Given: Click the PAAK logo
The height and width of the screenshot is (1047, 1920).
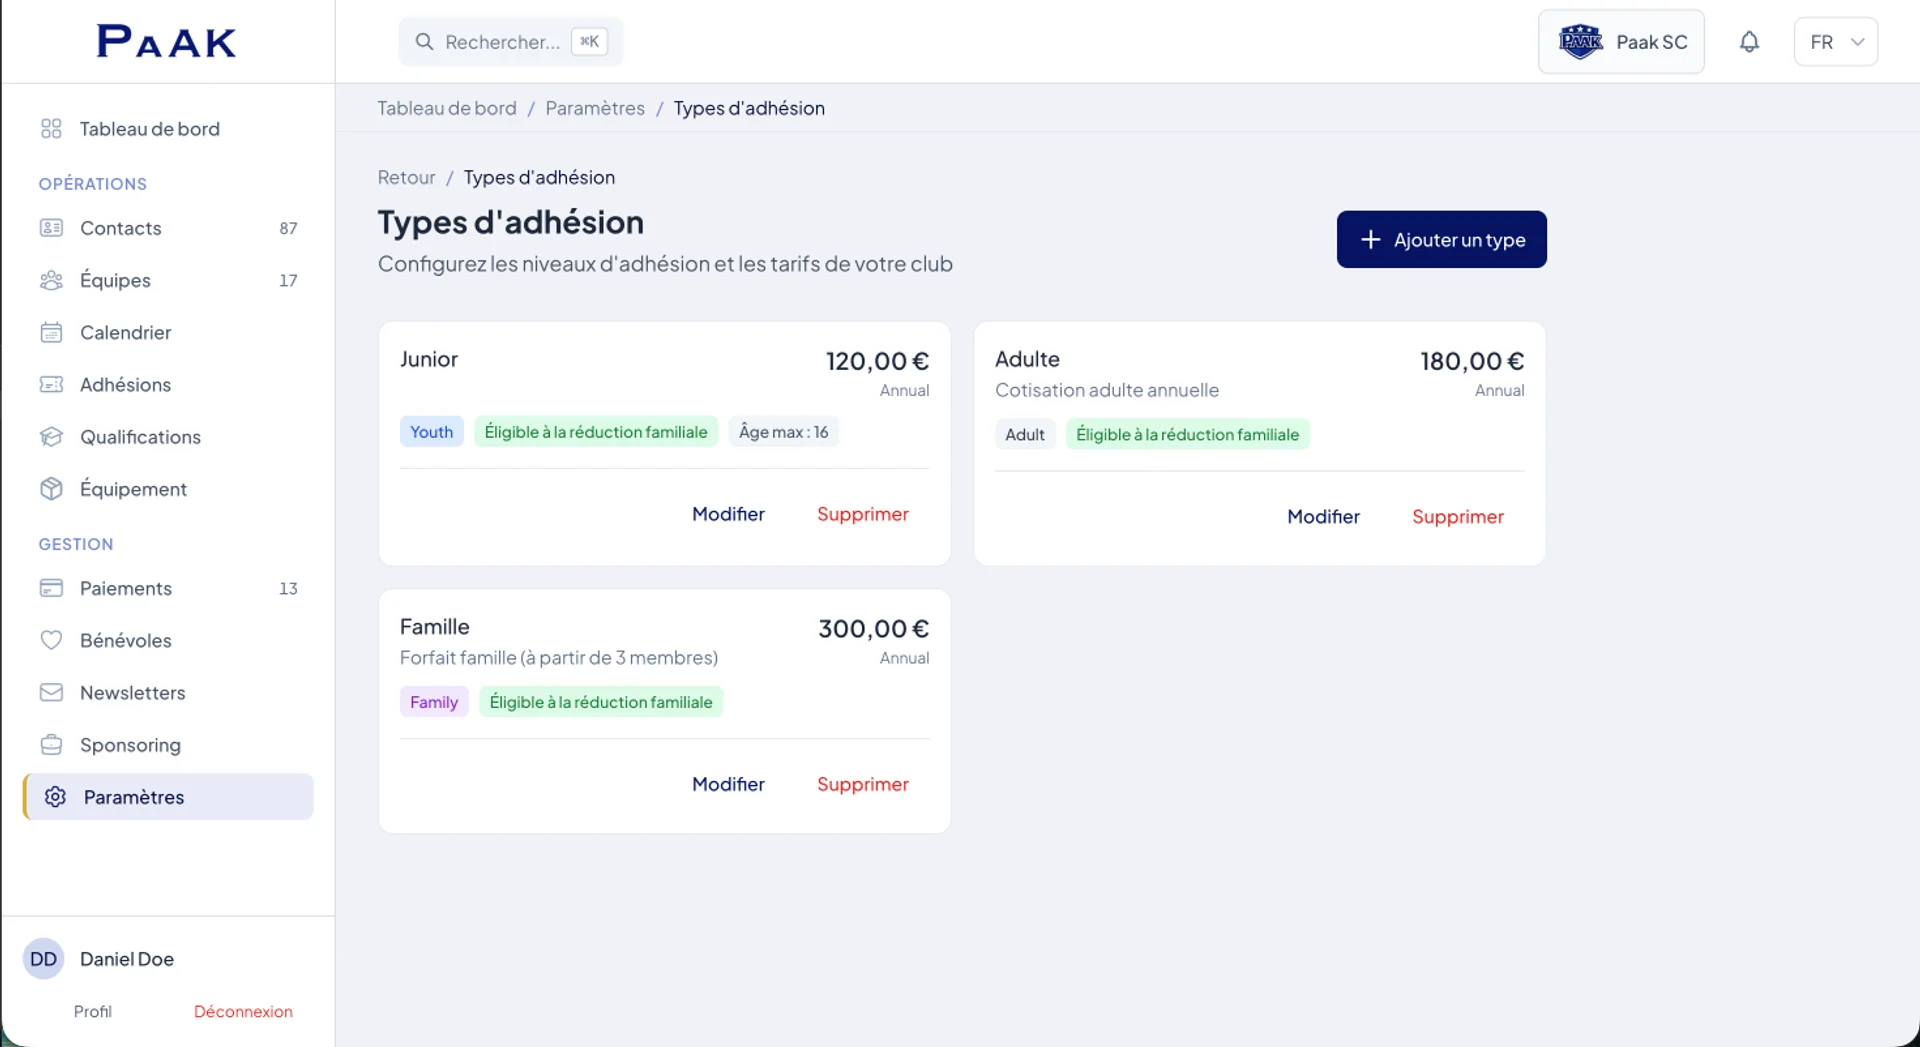Looking at the screenshot, I should (166, 41).
